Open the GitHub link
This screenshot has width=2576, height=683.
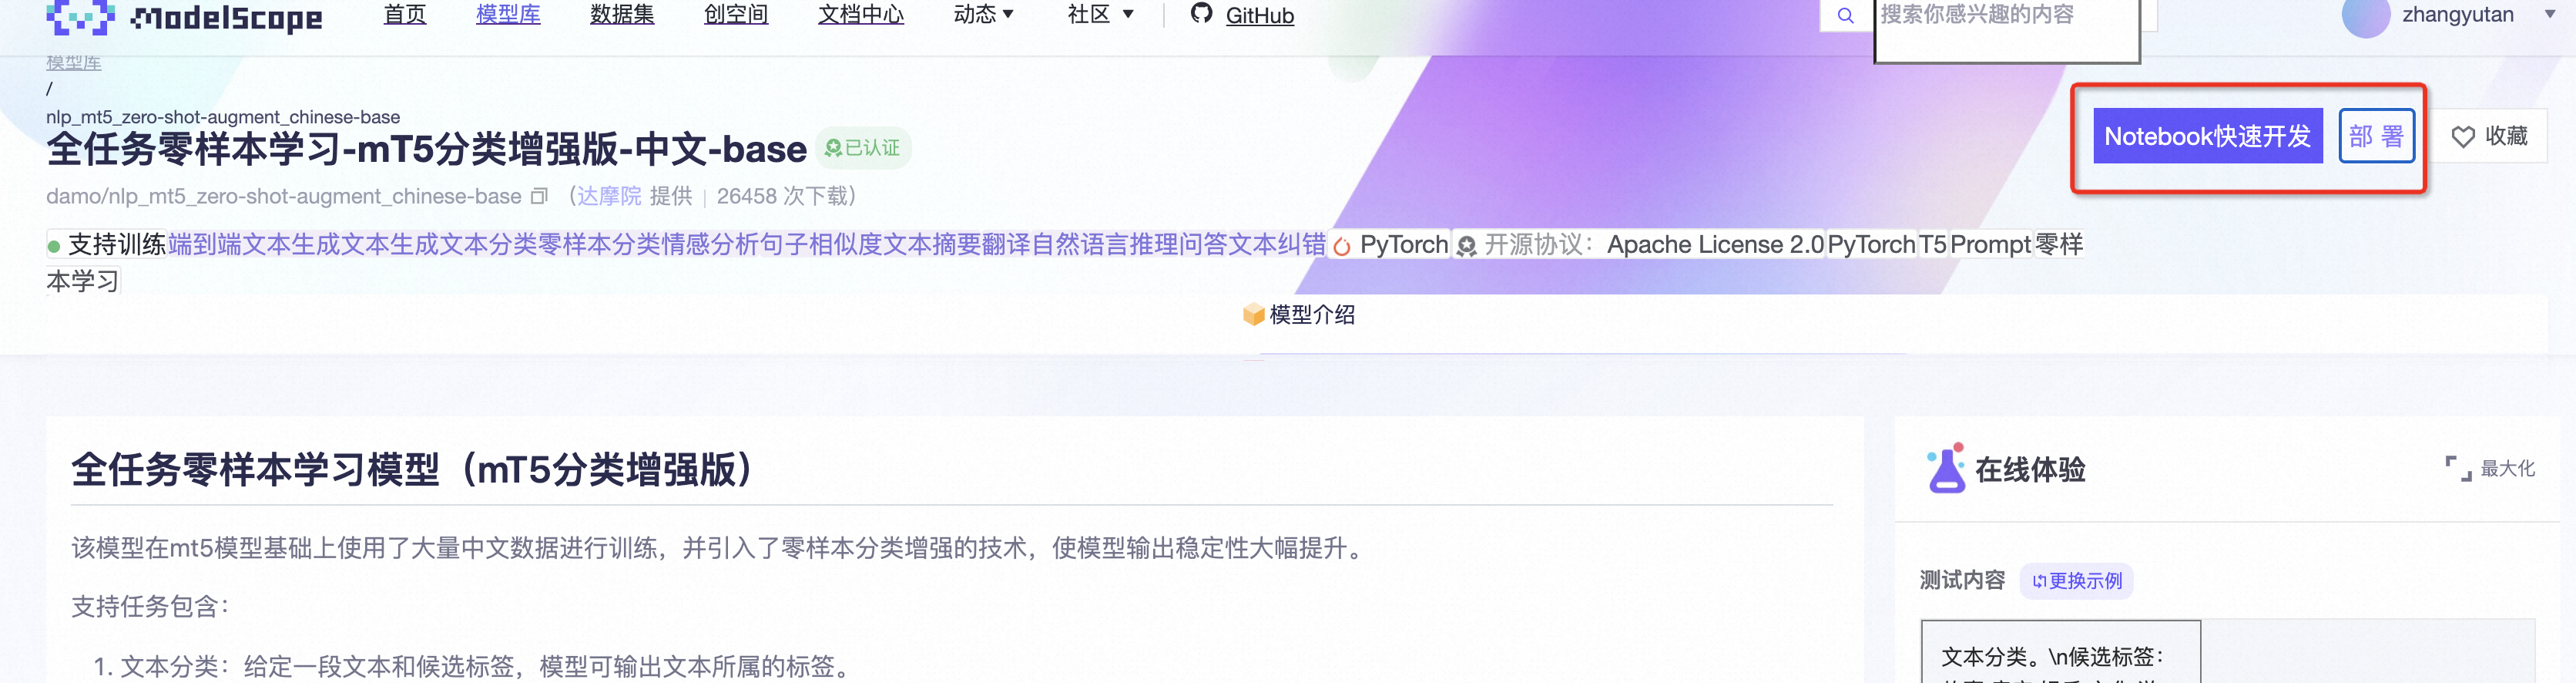(1259, 15)
